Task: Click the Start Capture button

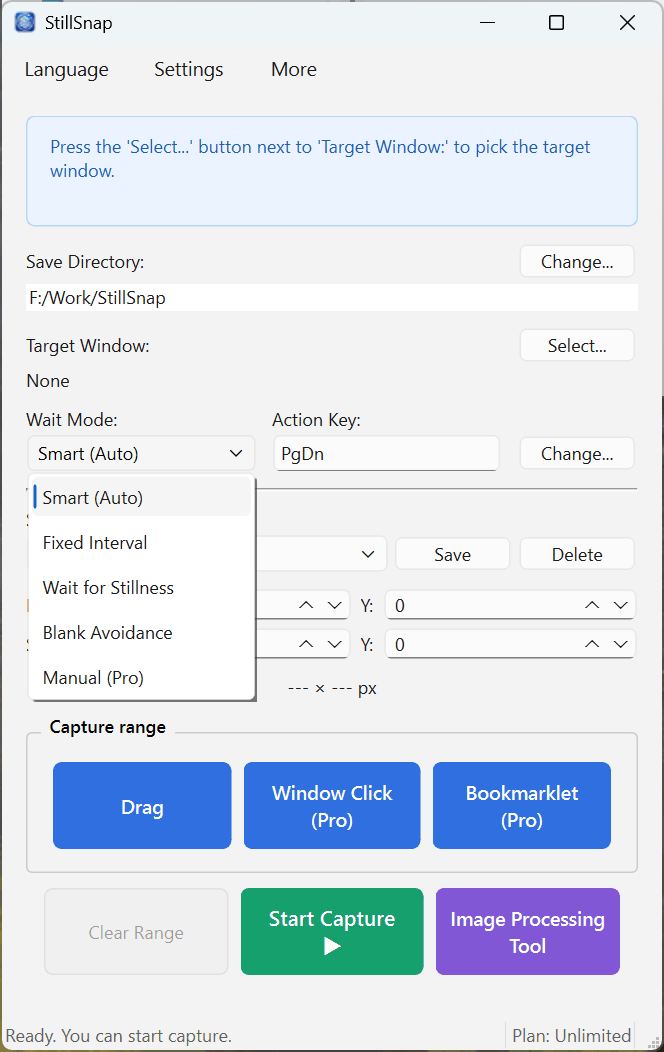Action: [x=332, y=932]
